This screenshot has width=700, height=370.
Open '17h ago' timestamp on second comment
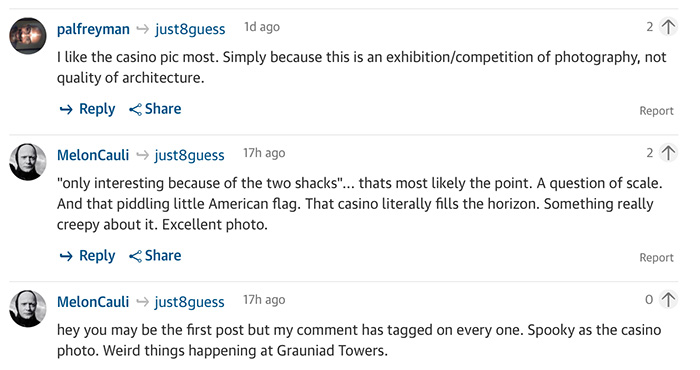click(264, 153)
